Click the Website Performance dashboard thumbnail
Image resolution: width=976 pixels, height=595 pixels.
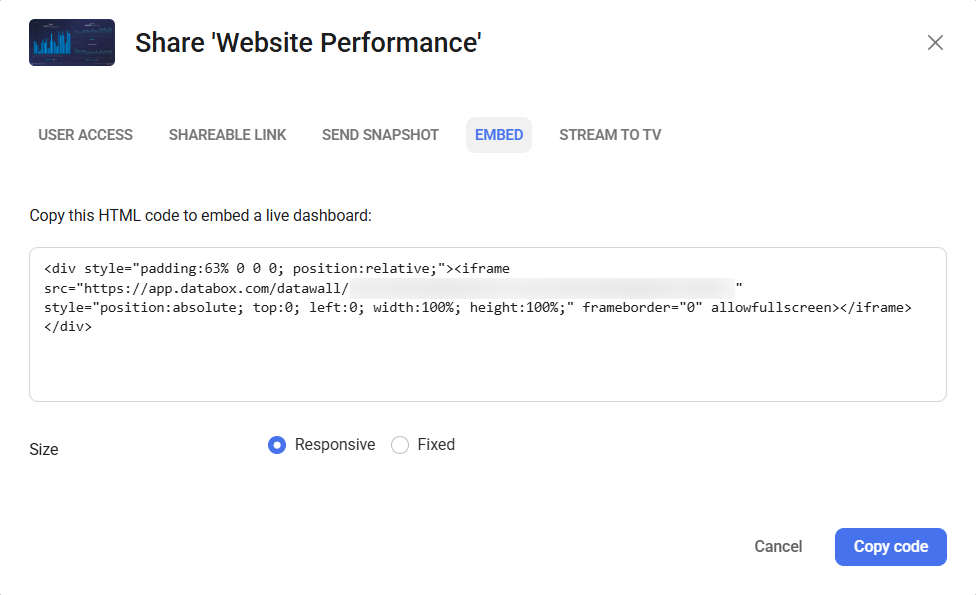72,42
